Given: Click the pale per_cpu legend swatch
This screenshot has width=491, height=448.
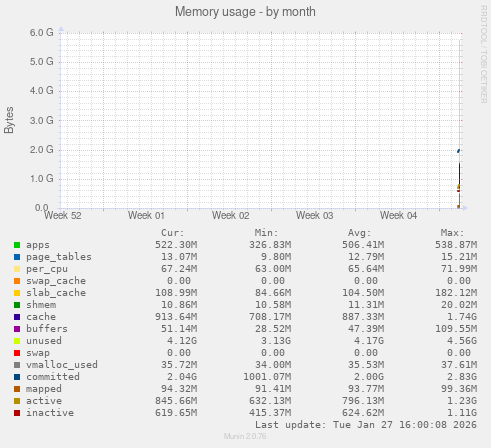Looking at the screenshot, I should pyautogui.click(x=17, y=269).
